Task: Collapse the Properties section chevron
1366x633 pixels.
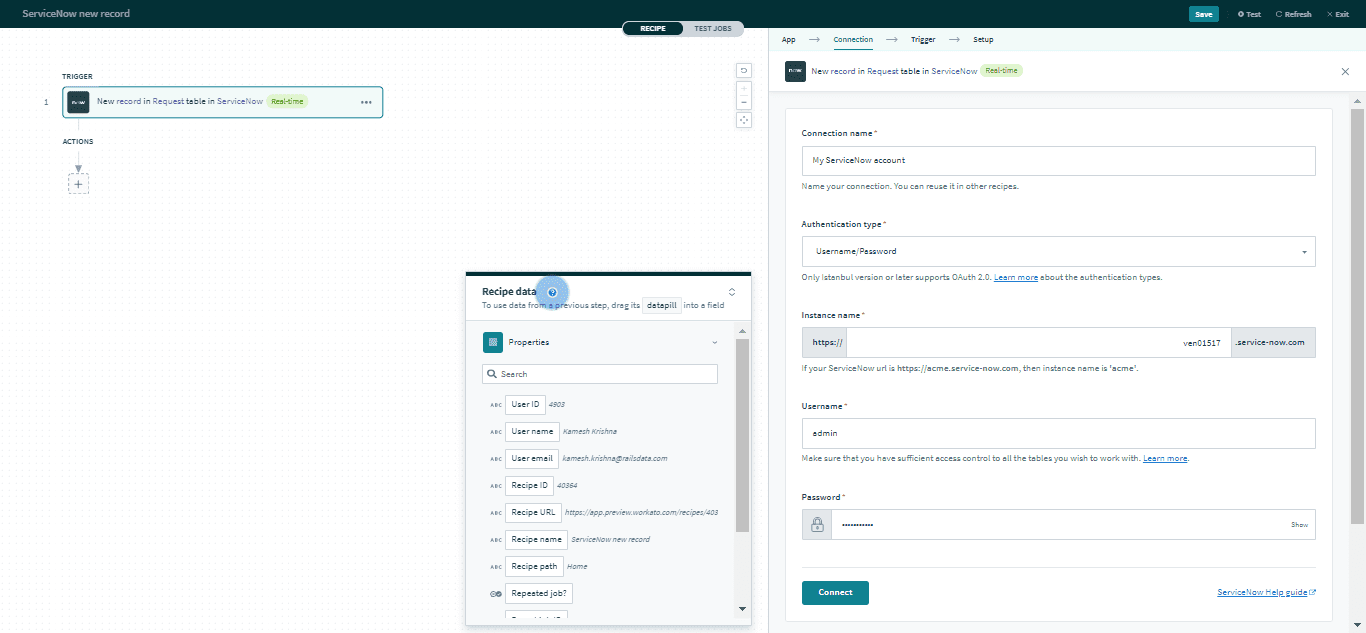Action: [714, 342]
